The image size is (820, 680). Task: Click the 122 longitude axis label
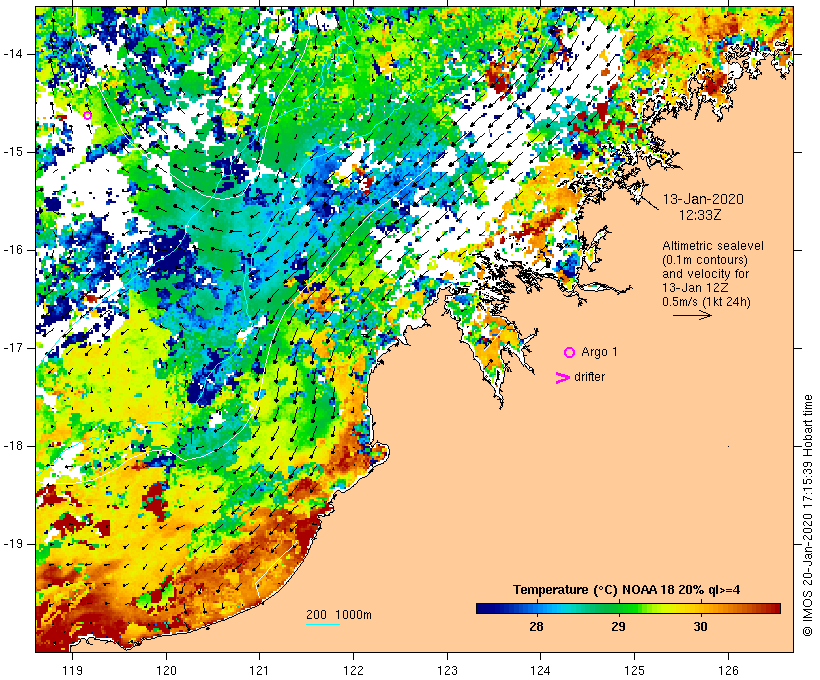click(354, 671)
